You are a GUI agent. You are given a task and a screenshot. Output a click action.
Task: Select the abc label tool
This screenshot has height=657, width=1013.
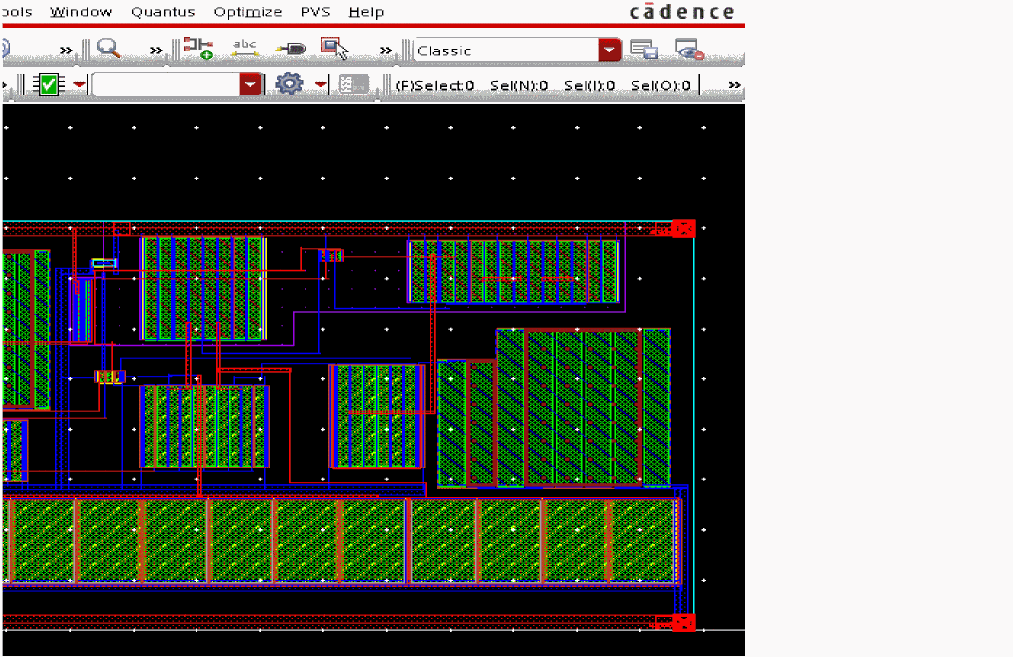pos(245,49)
